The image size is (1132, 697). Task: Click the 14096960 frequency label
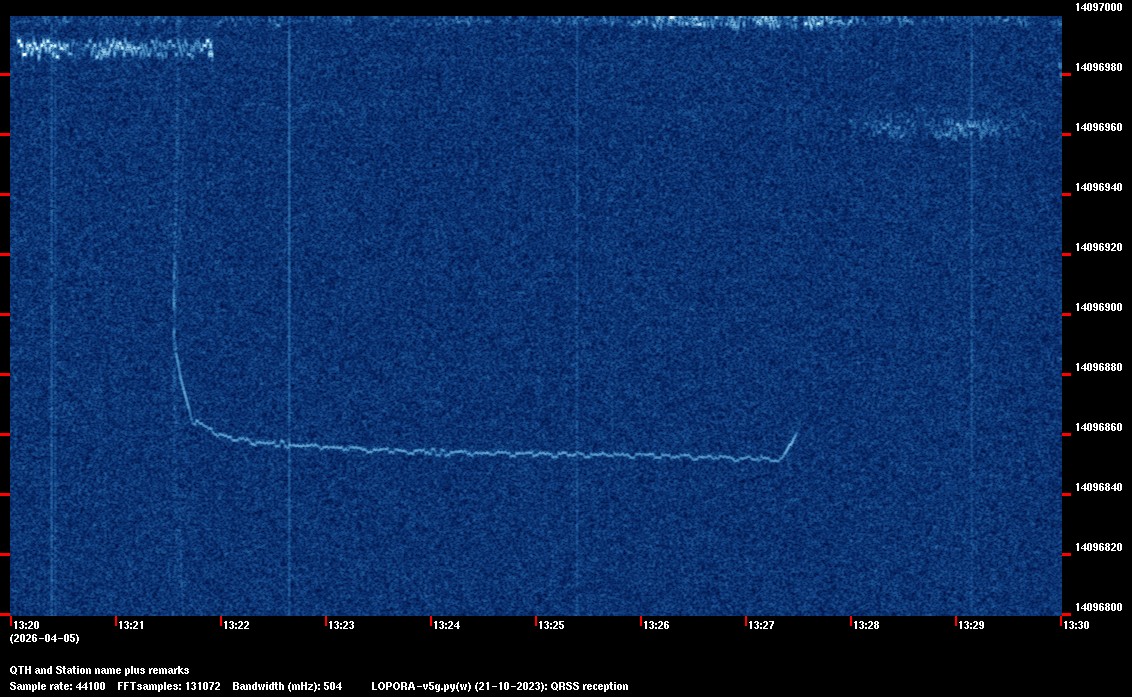[1099, 127]
